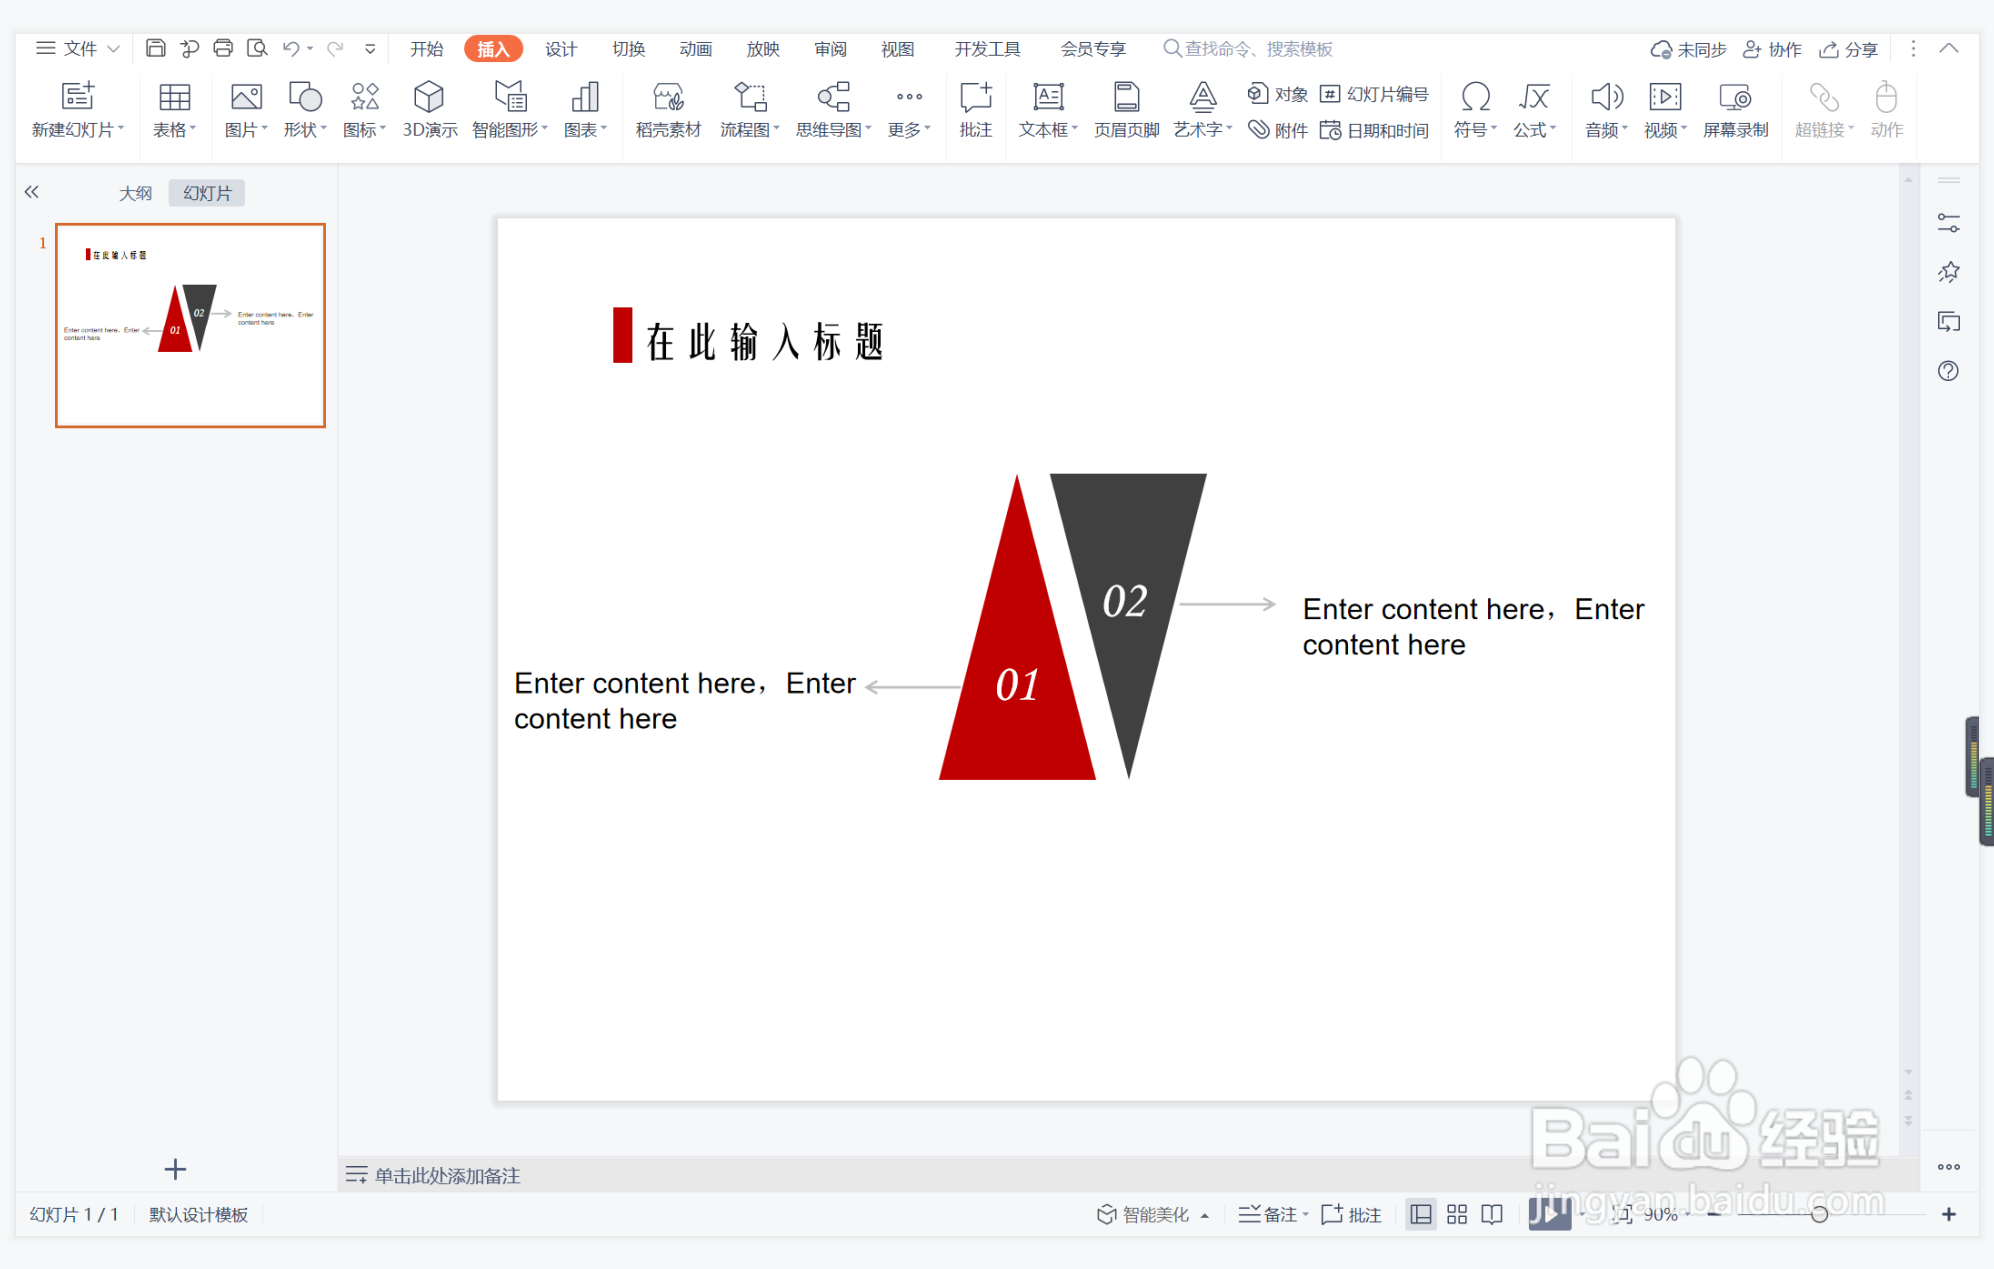Switch to Slide Sorter view icon

tap(1456, 1214)
